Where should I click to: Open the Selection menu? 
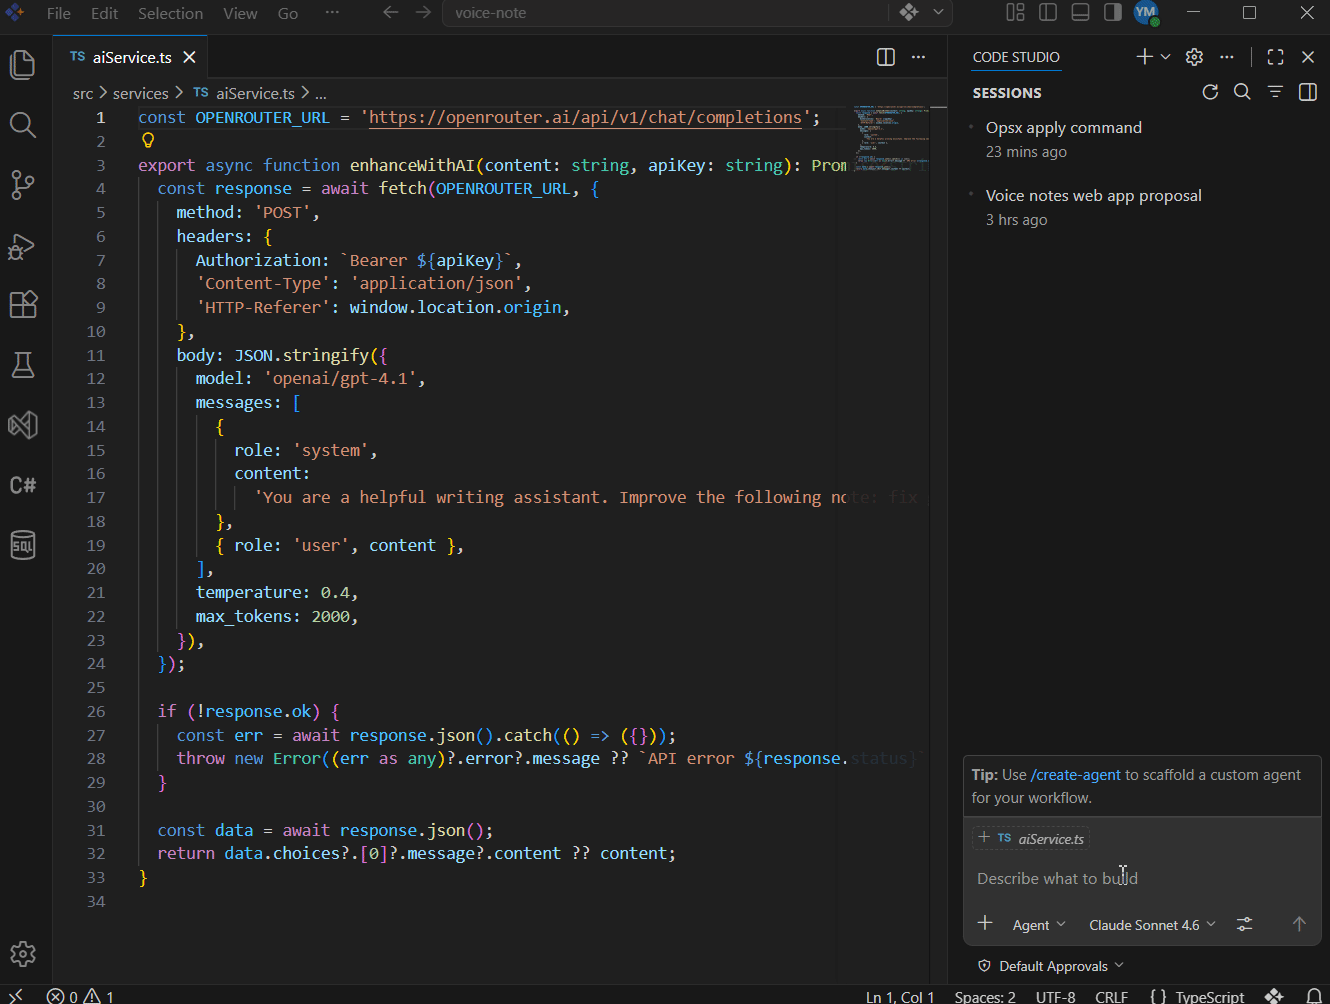[x=170, y=13]
